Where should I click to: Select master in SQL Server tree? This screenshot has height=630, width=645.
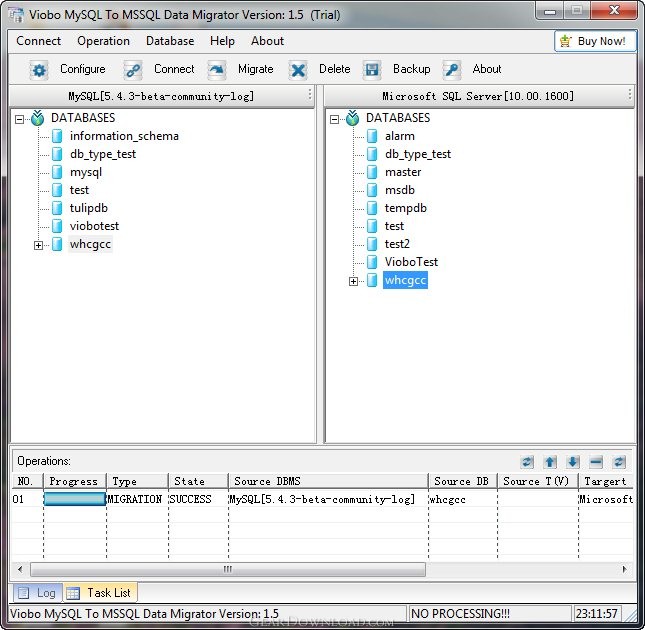point(403,172)
